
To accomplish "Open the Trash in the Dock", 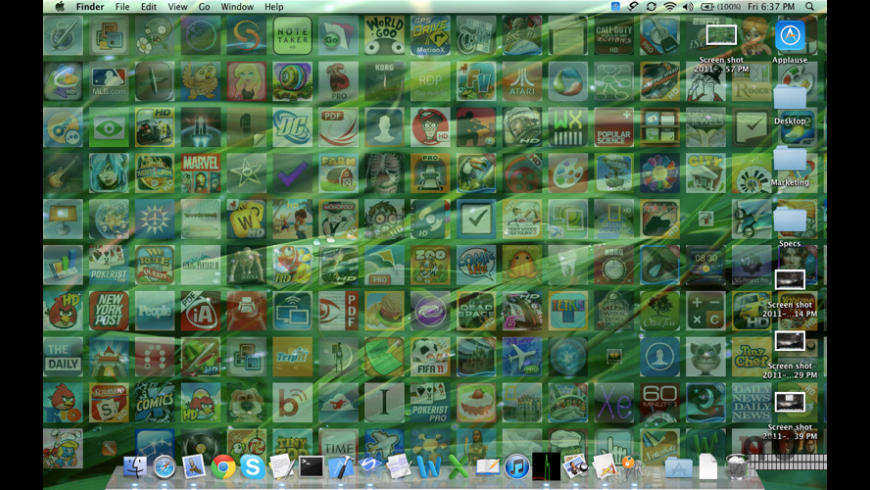I will pyautogui.click(x=737, y=467).
